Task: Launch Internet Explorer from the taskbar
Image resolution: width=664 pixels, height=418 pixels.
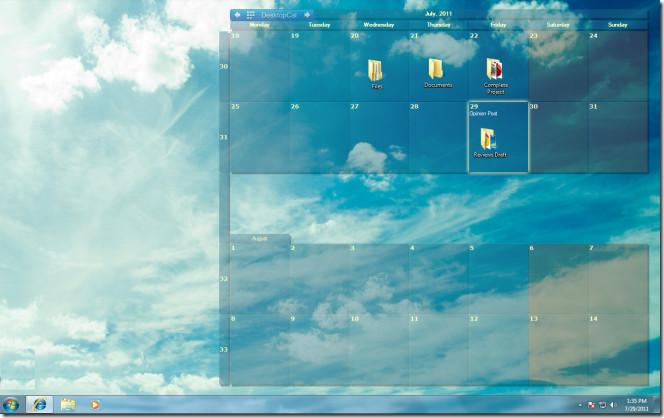Action: pyautogui.click(x=40, y=405)
